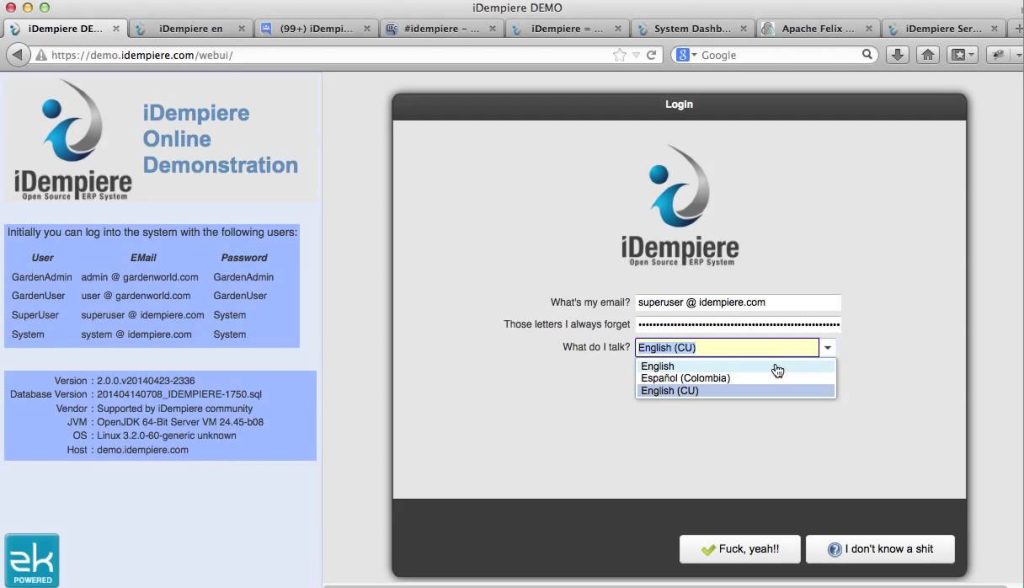This screenshot has width=1024, height=588.
Task: Click the magnifier icon in Google search box
Action: tap(867, 55)
